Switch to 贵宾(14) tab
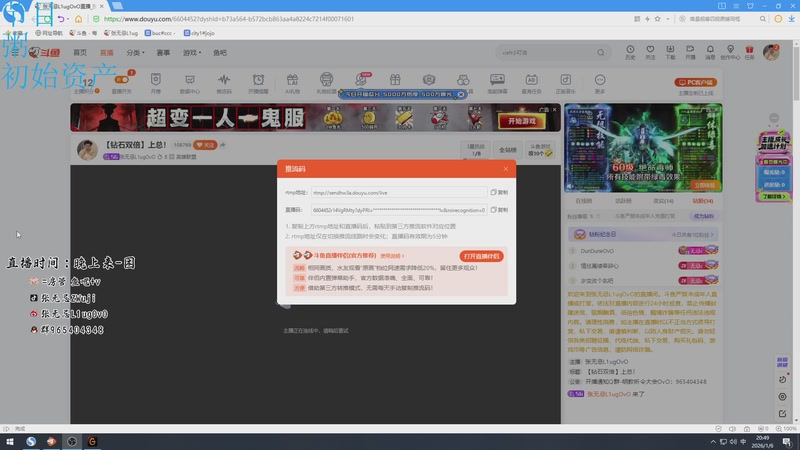Viewport: 800px width, 450px height. tap(663, 201)
